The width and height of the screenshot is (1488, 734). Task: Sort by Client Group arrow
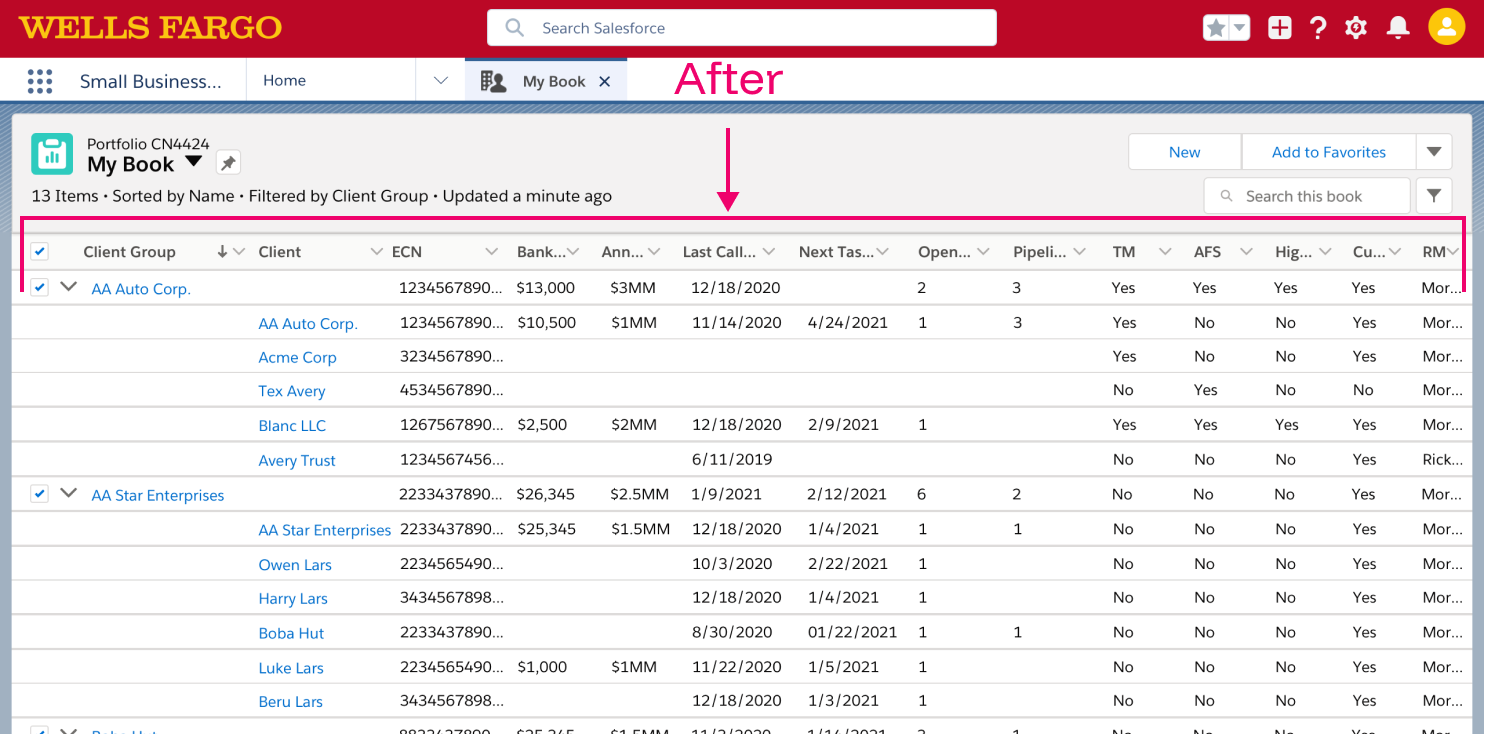[222, 252]
